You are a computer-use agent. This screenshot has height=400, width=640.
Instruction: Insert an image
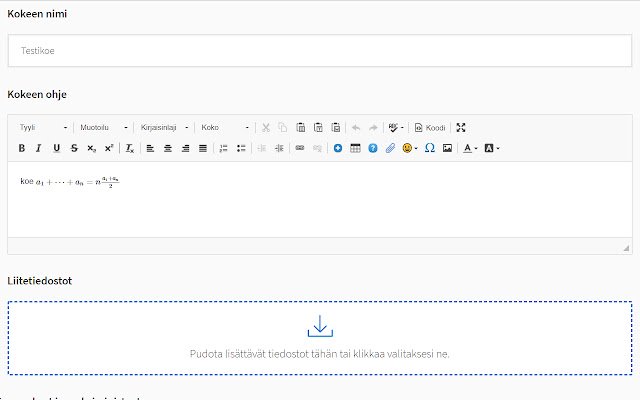(x=447, y=148)
